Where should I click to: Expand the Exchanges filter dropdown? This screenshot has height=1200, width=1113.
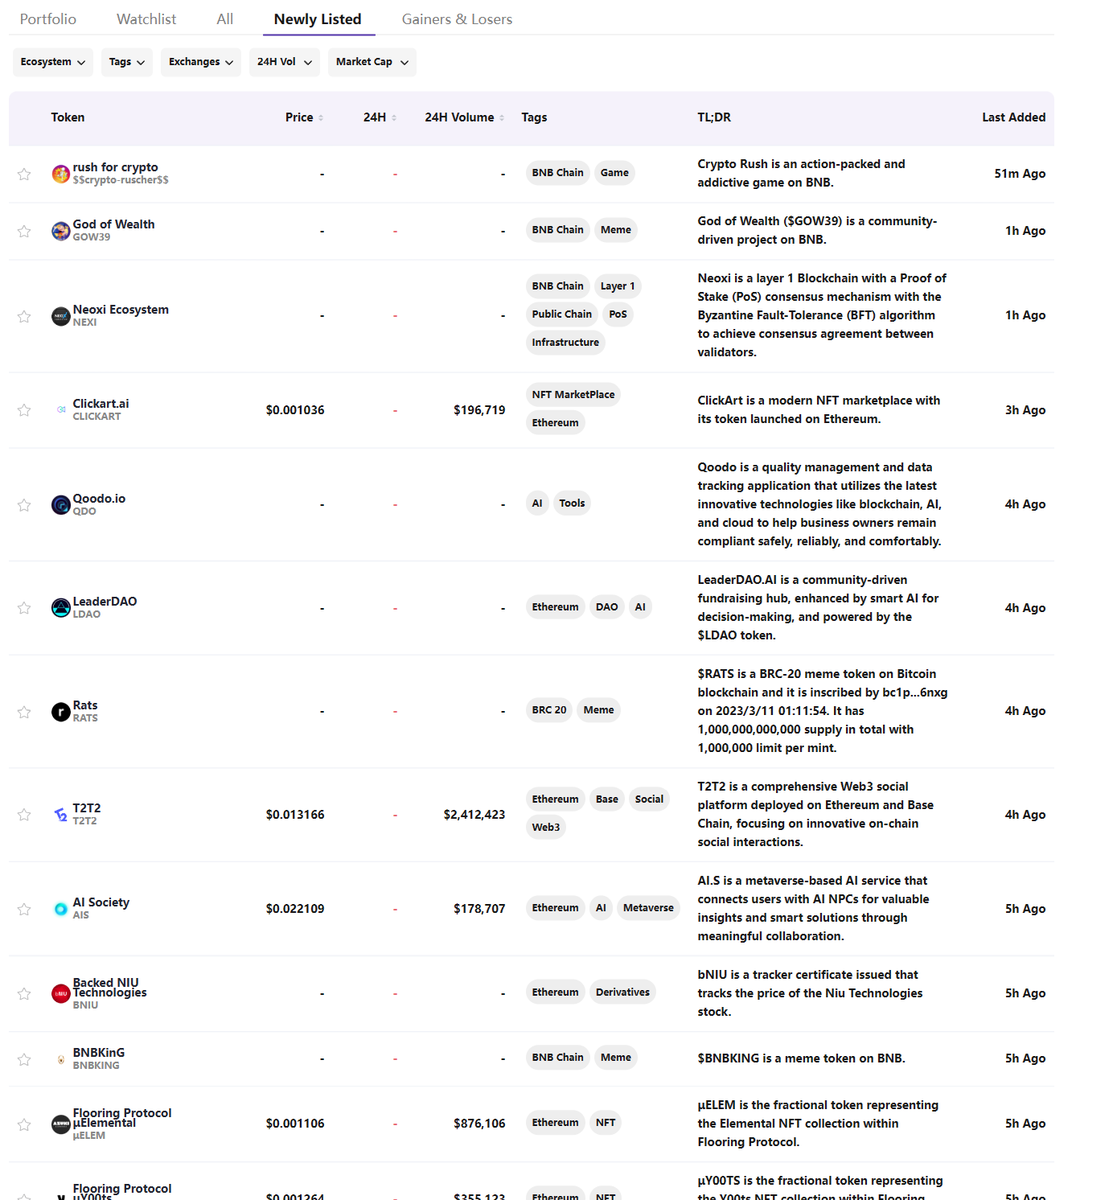click(201, 62)
